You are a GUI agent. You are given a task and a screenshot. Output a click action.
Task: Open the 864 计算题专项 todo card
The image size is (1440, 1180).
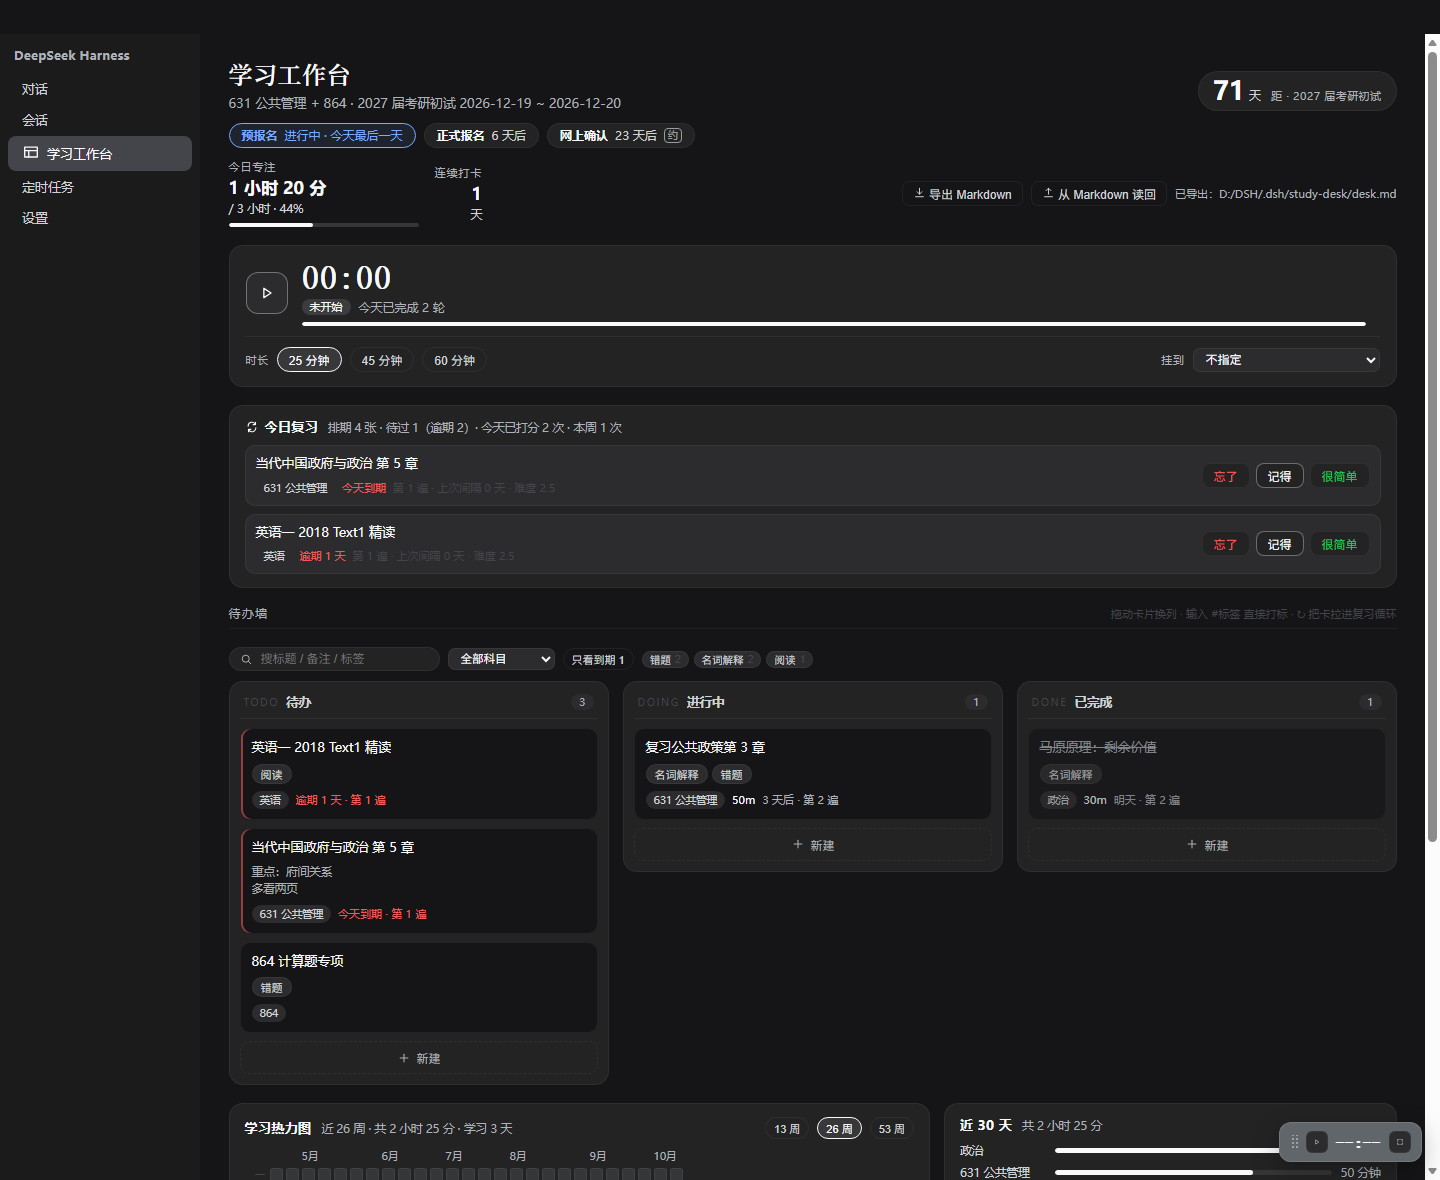point(419,987)
